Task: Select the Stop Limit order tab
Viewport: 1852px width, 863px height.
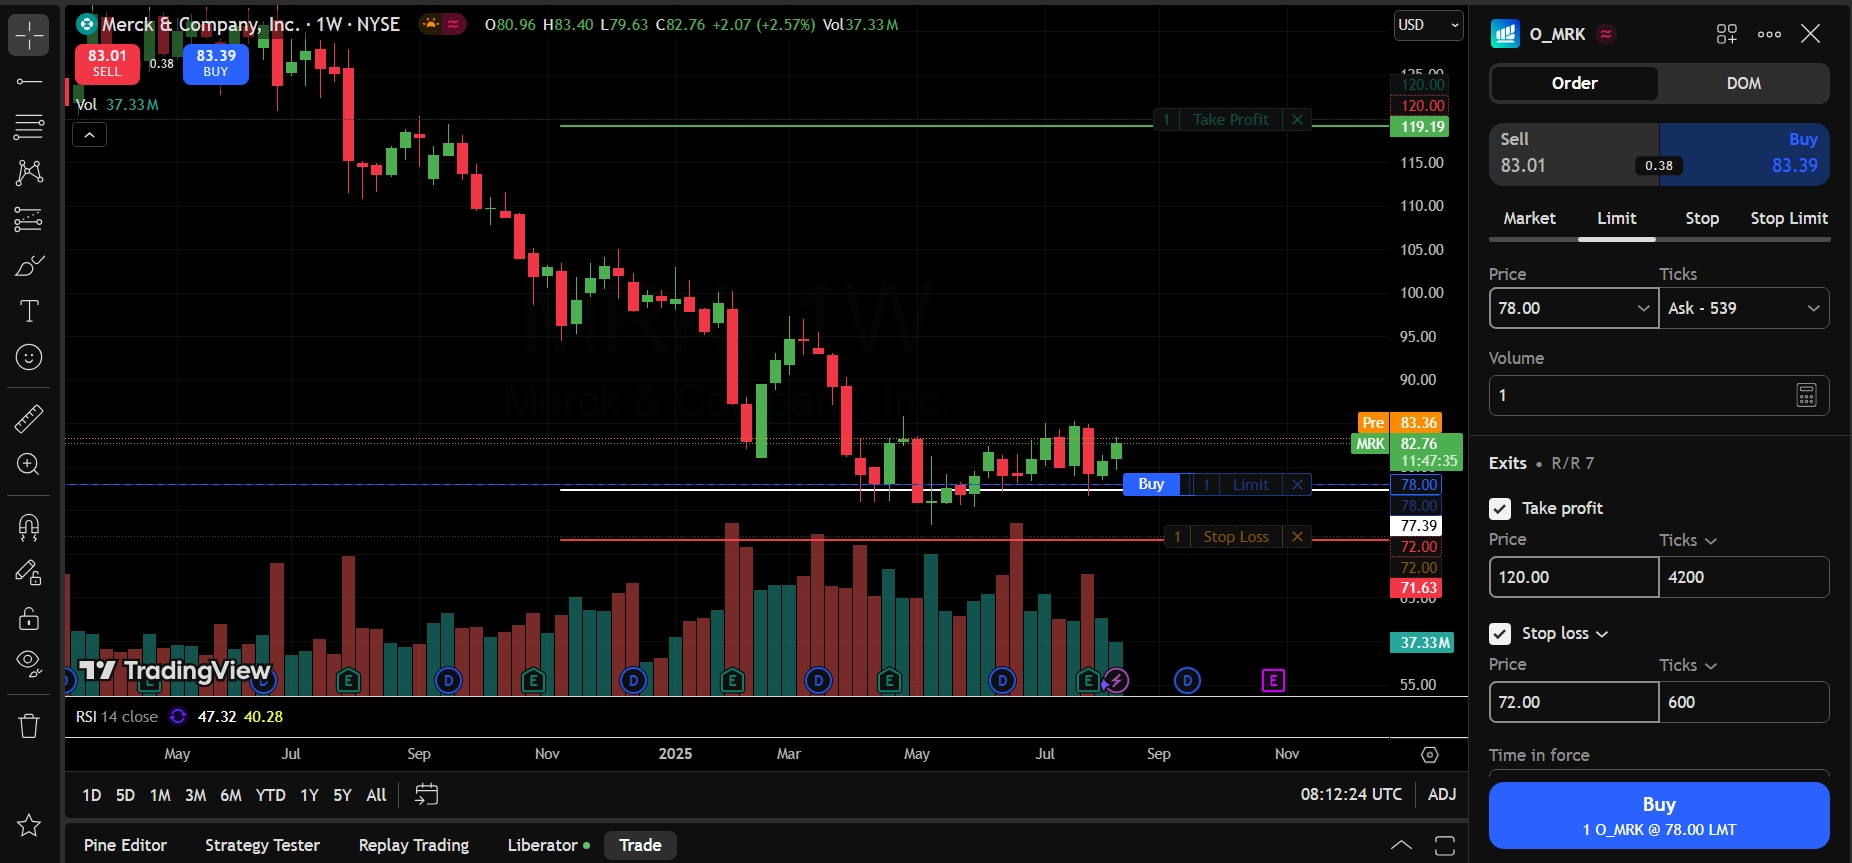Action: (1789, 218)
